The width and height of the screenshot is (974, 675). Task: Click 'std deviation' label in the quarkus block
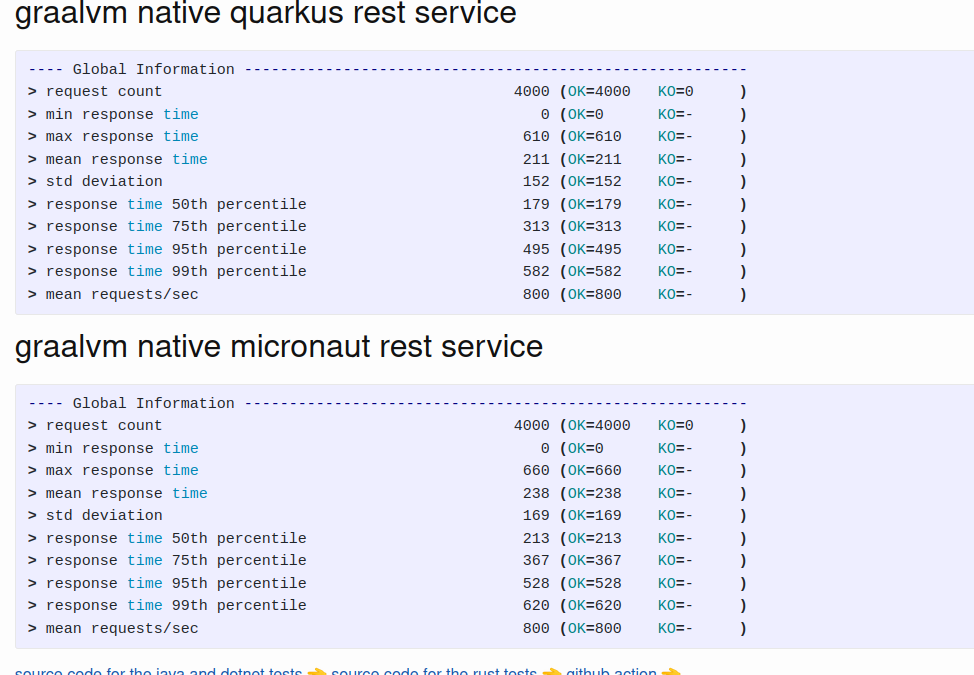[104, 181]
